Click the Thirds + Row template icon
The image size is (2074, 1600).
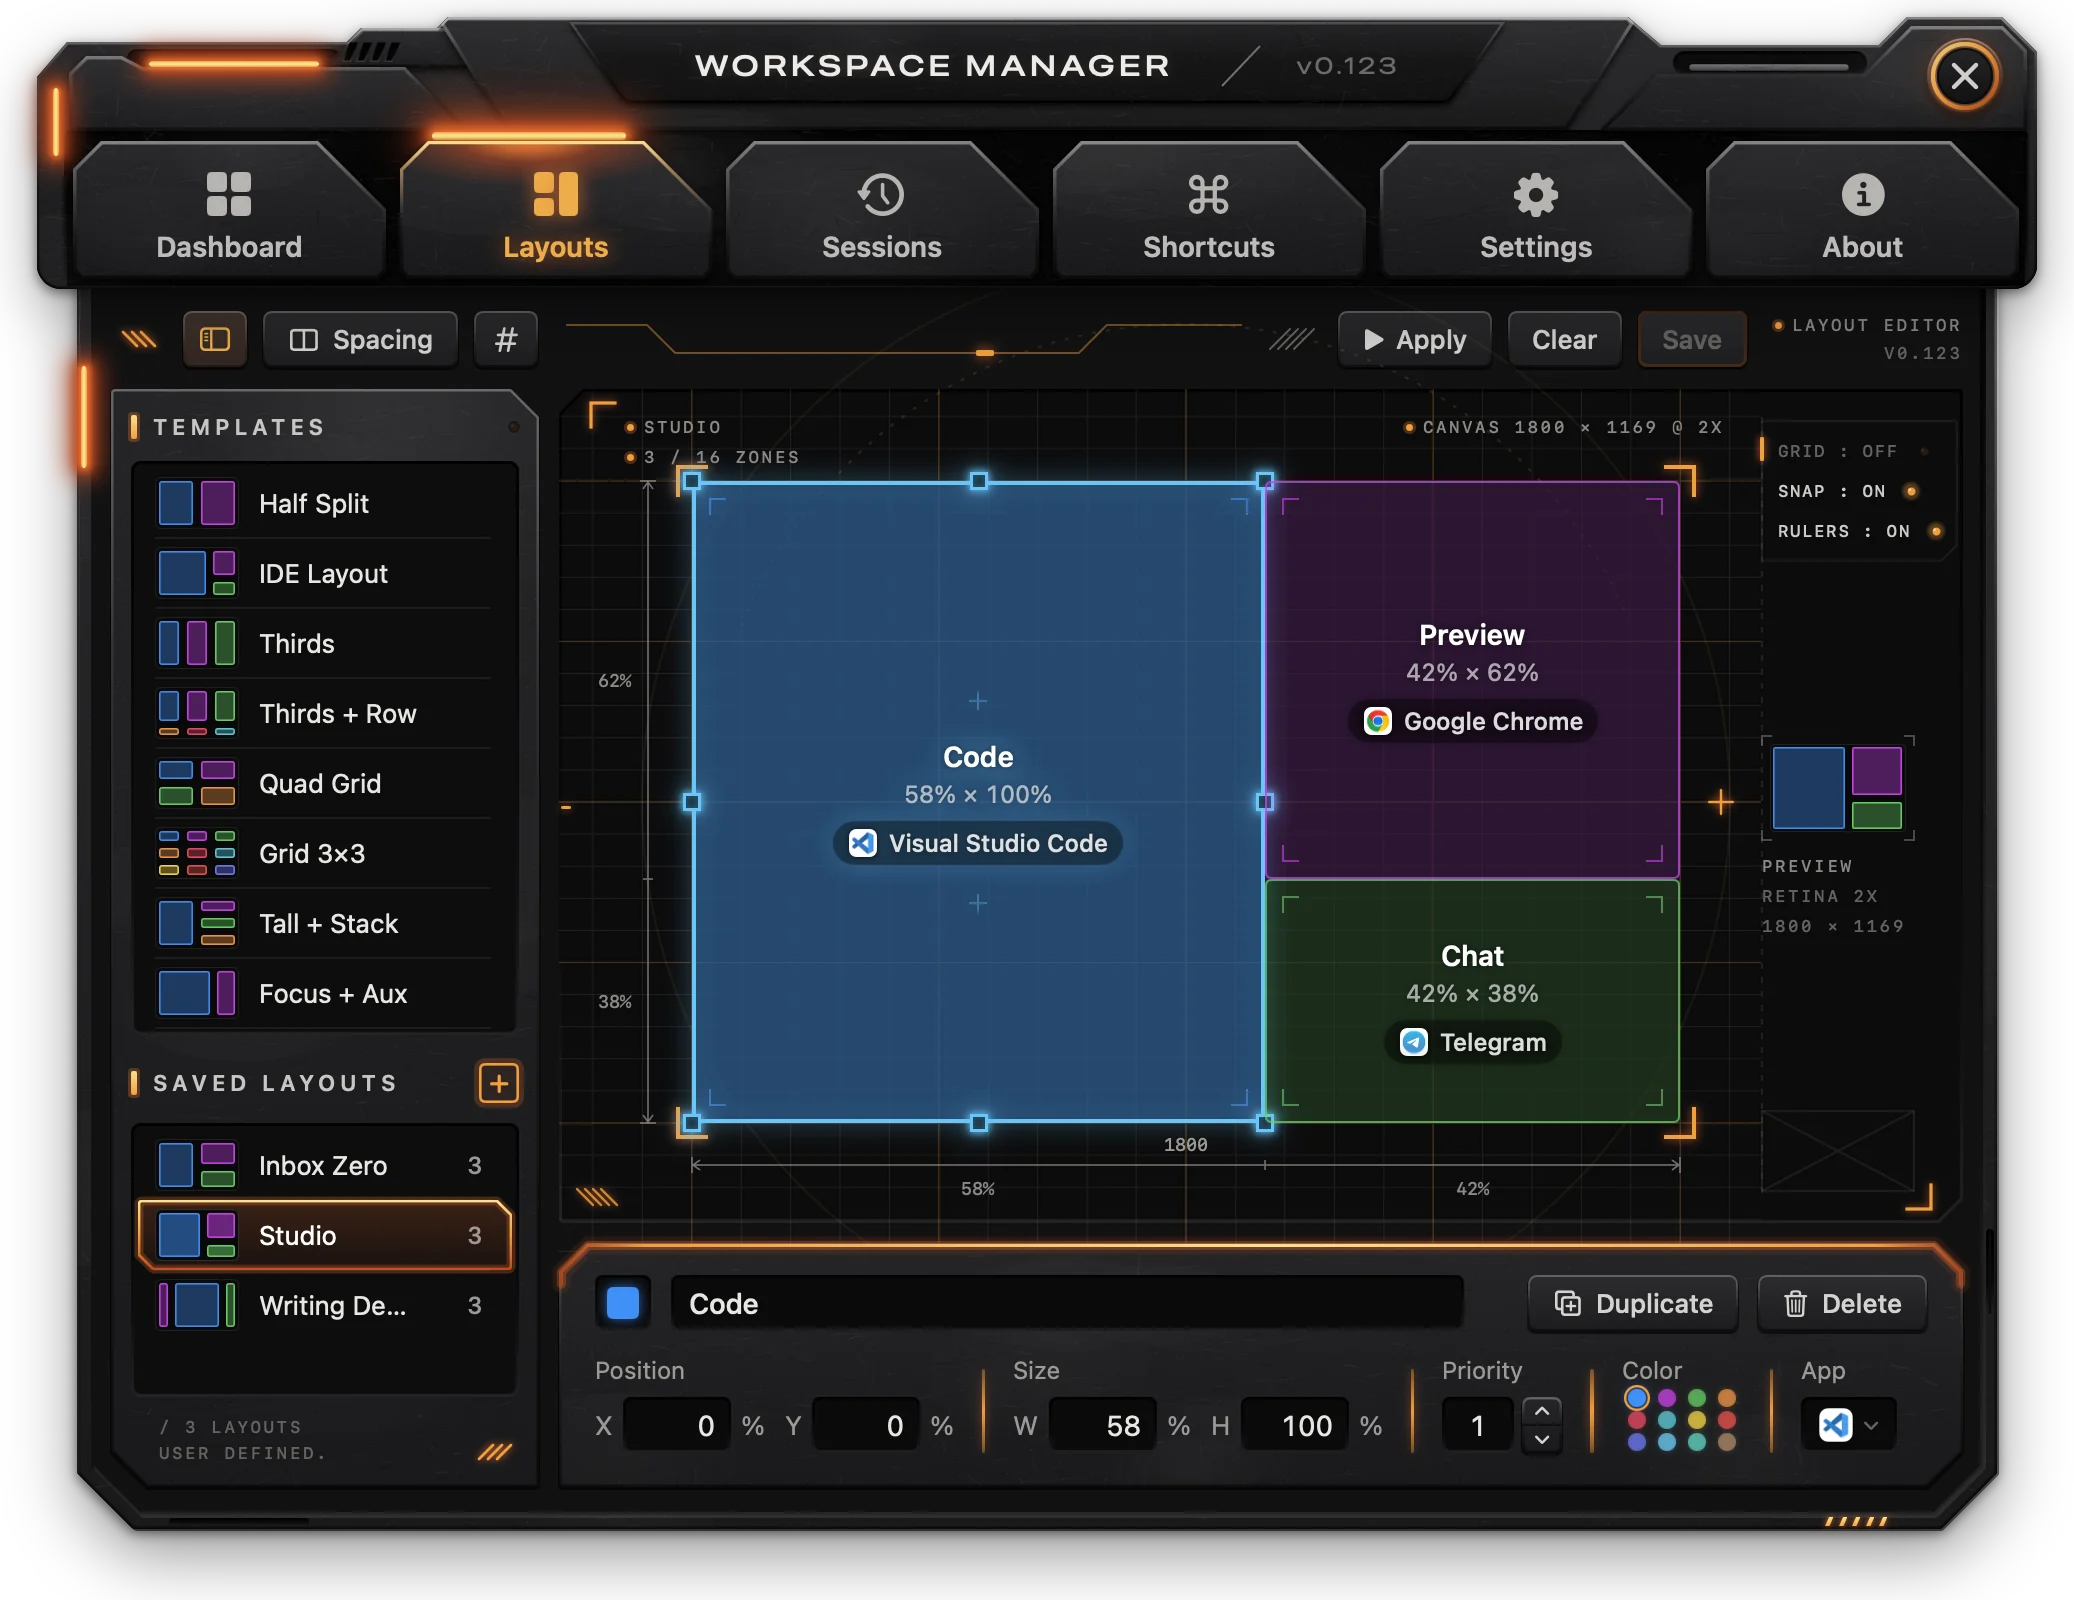[x=197, y=713]
